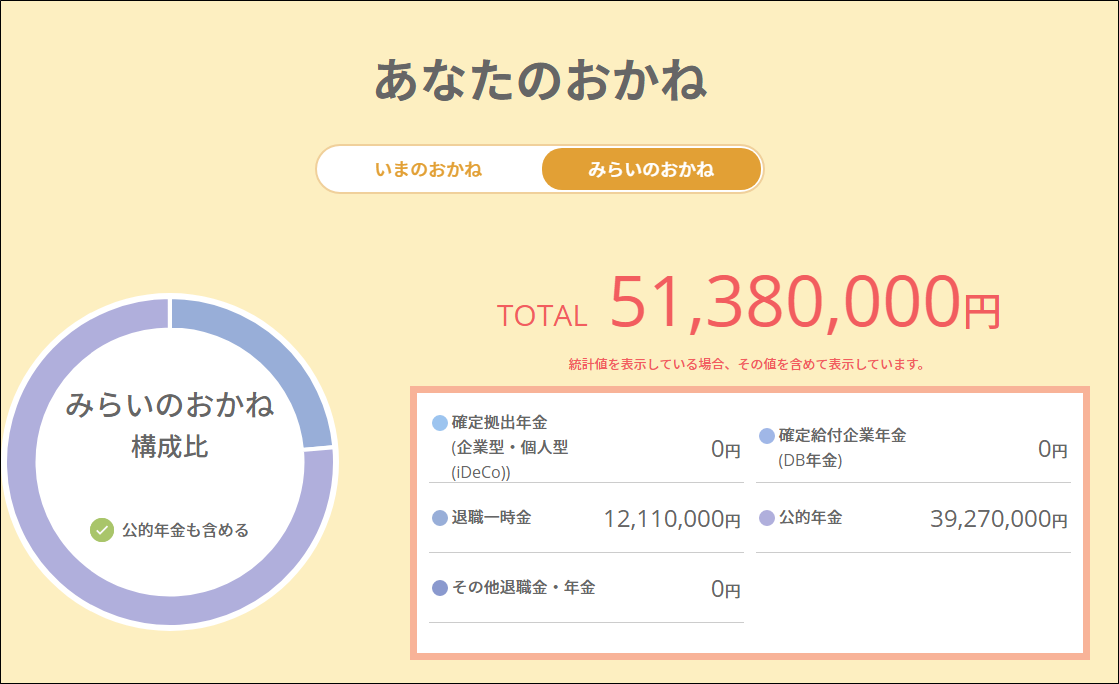Select the 公的年金 label in list
Viewport: 1119px width, 684px height.
click(x=810, y=518)
